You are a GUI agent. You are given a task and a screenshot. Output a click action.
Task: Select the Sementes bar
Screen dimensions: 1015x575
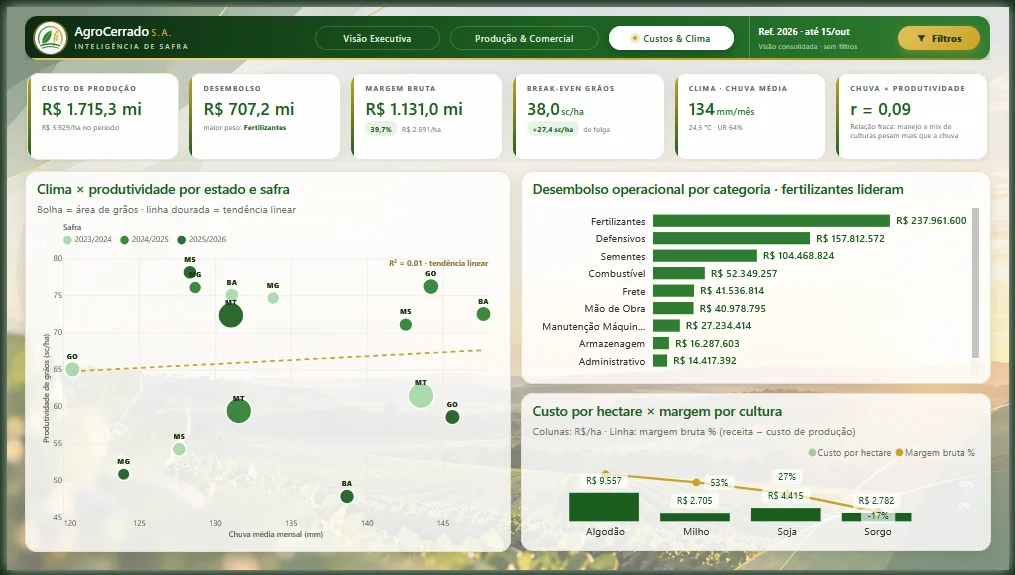[x=705, y=256]
